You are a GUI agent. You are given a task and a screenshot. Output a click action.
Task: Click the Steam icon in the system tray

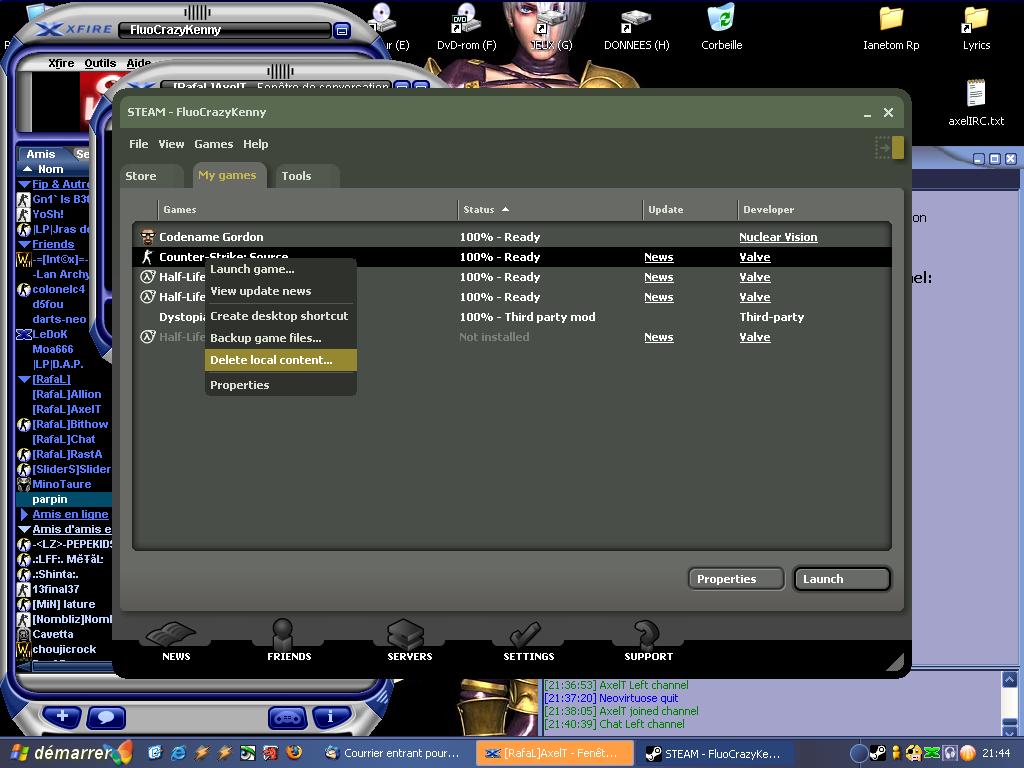coord(878,753)
